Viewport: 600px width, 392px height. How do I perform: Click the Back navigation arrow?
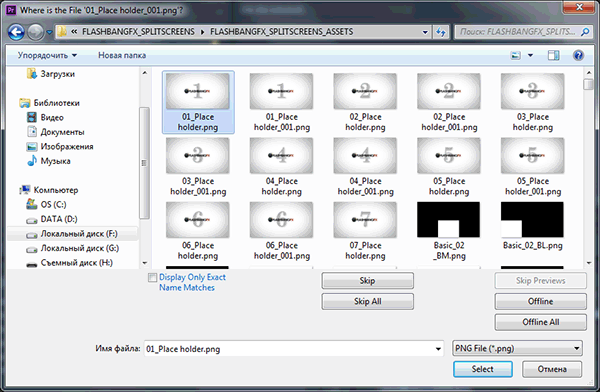tap(16, 32)
